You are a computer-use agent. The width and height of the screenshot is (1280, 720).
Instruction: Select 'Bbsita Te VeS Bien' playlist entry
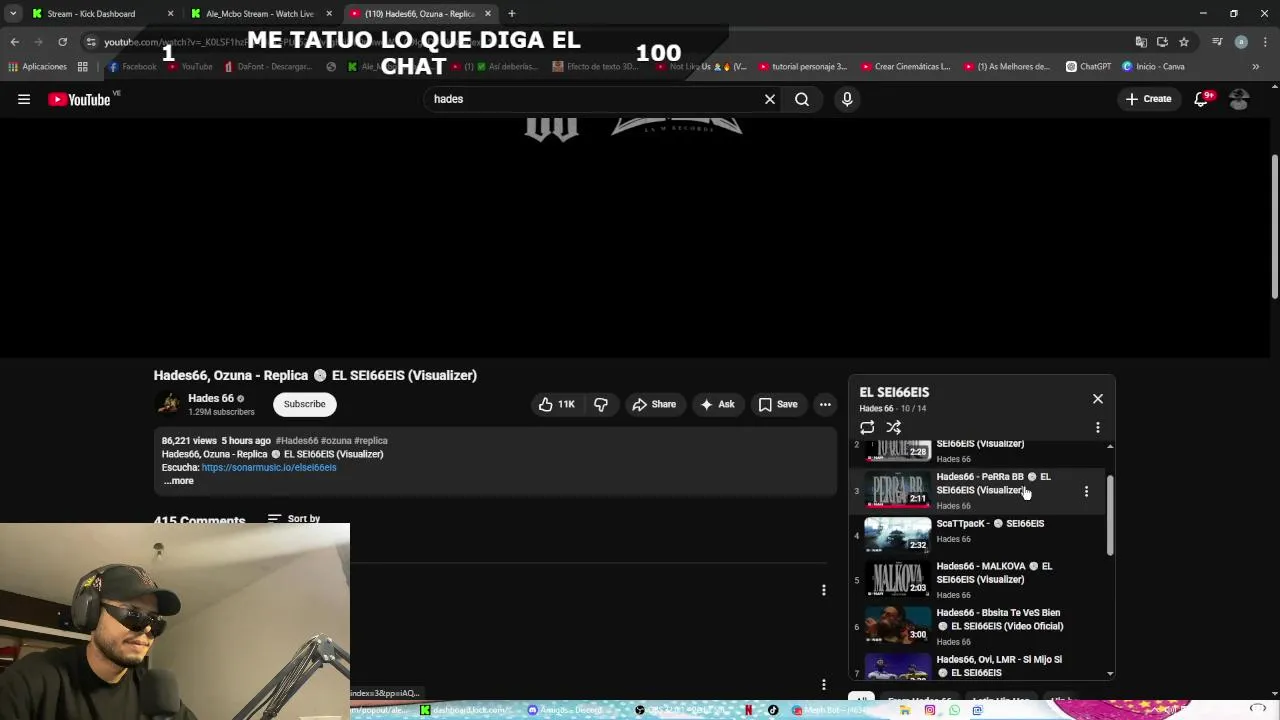click(x=978, y=626)
